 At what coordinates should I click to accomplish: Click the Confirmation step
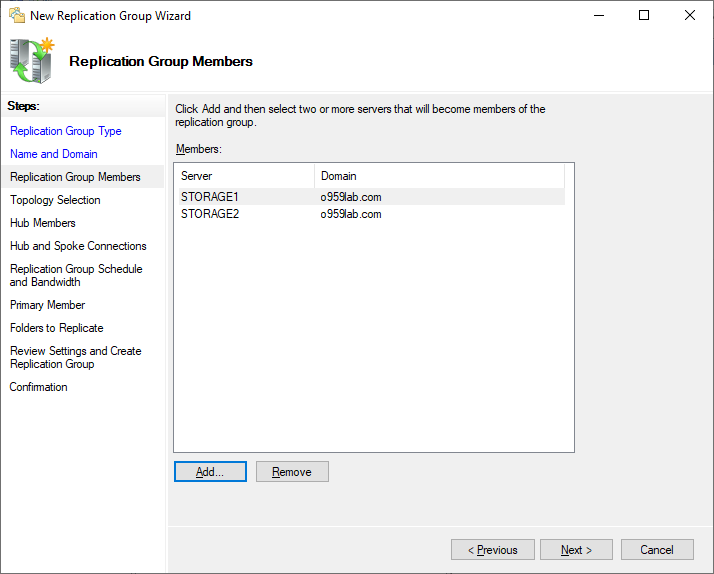(39, 387)
